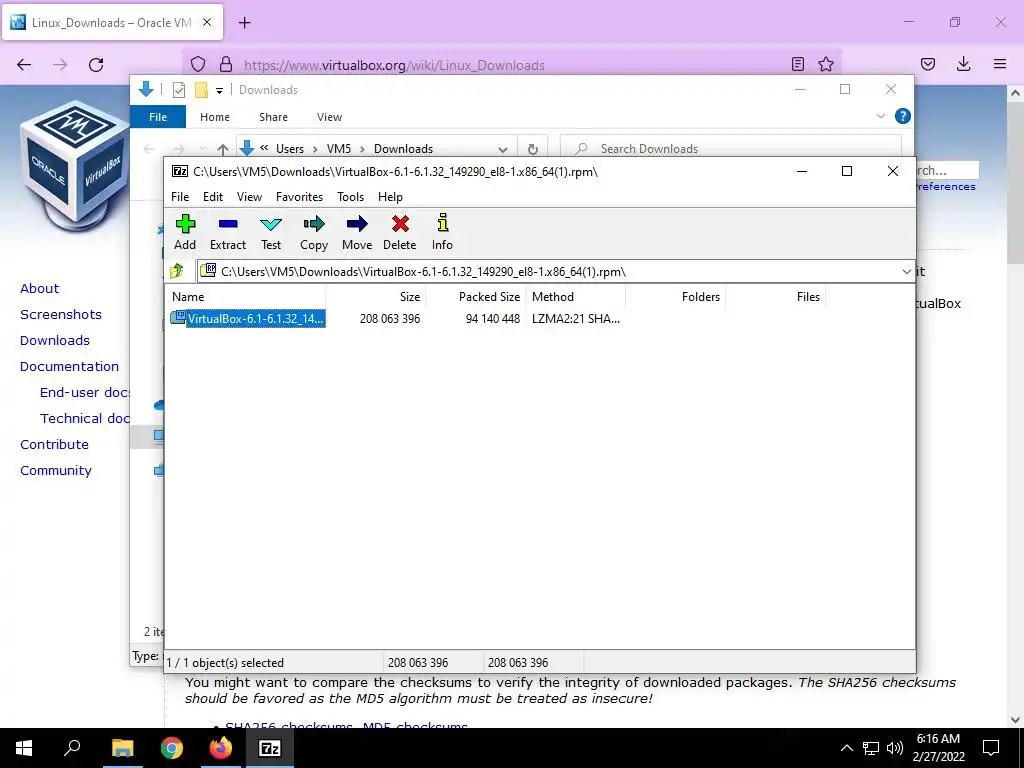Click the Explorer properties checkmark icon
The height and width of the screenshot is (768, 1024).
178,89
